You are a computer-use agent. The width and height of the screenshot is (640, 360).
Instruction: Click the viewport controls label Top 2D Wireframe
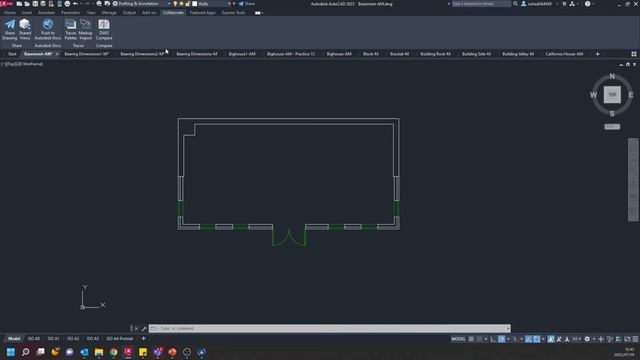[22, 64]
